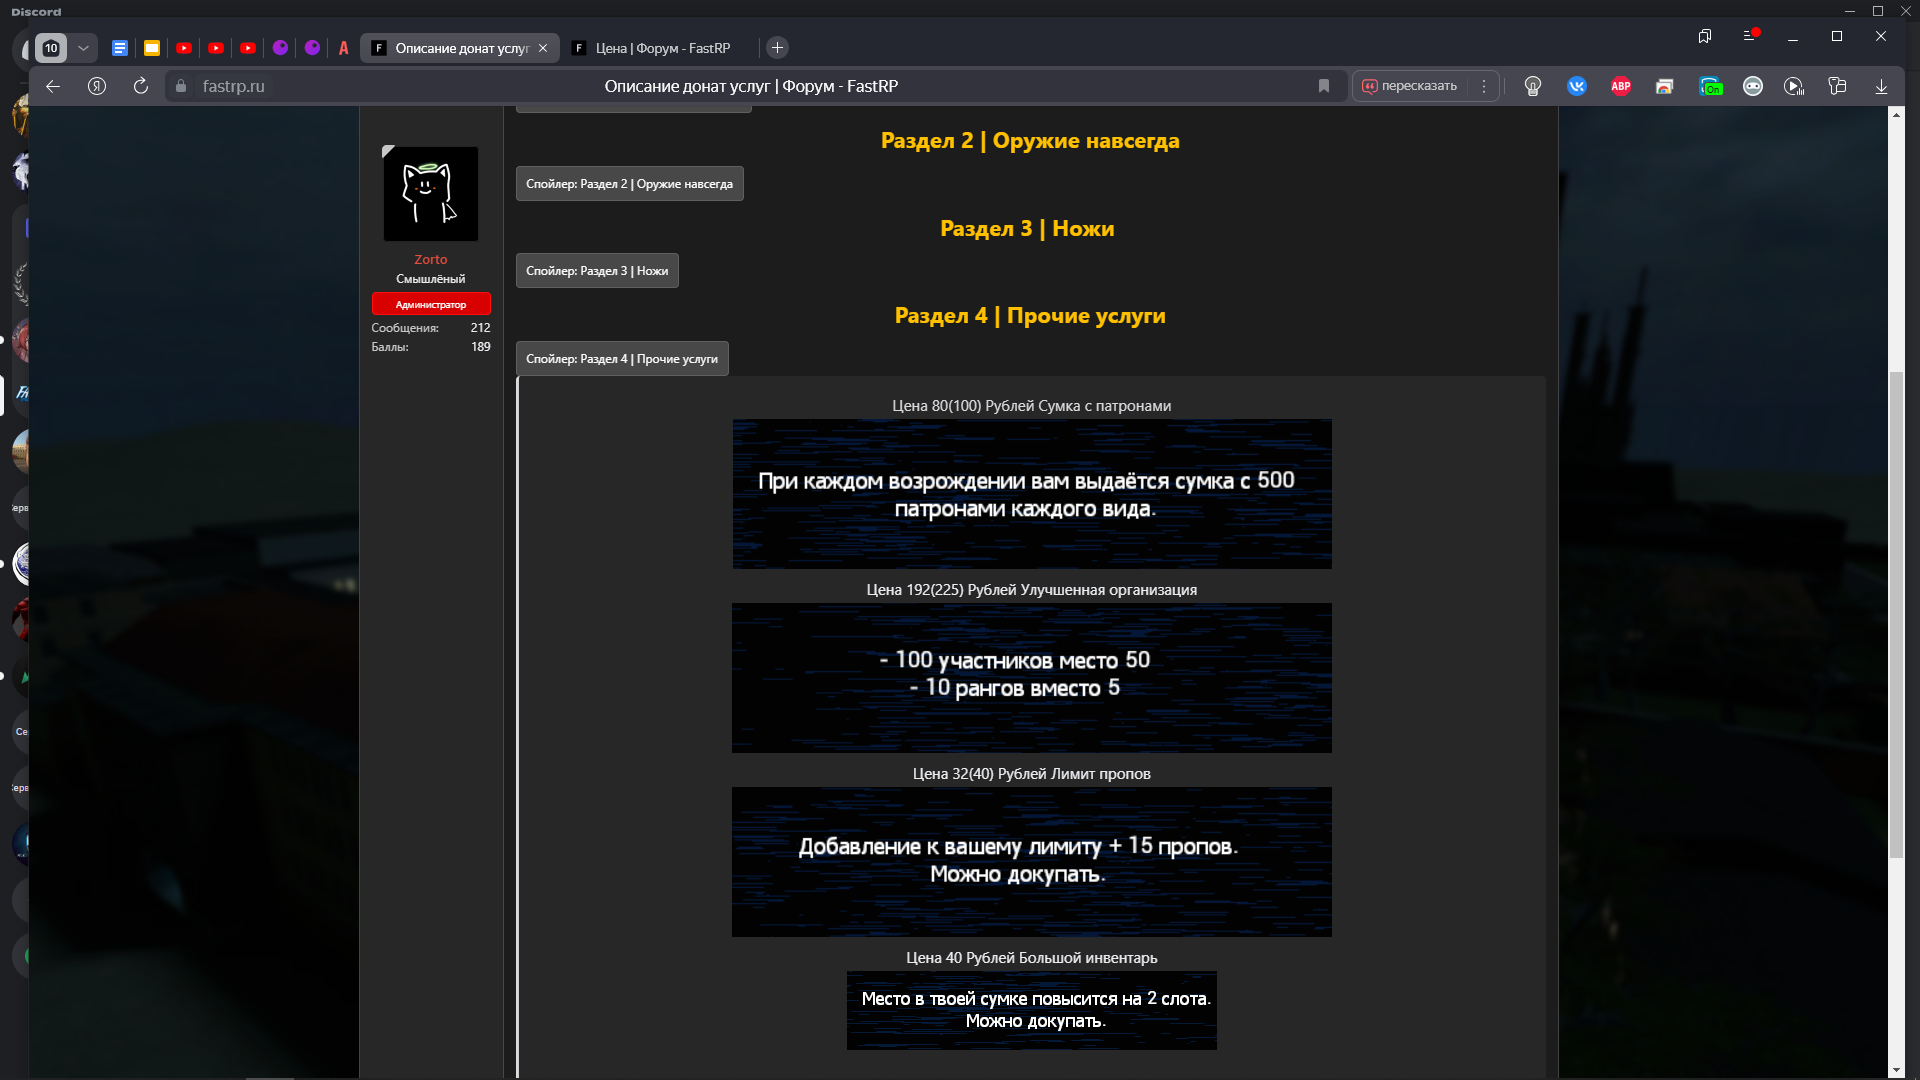Click the Баллы count 189
Viewport: 1920px width, 1080px height.
coord(480,347)
